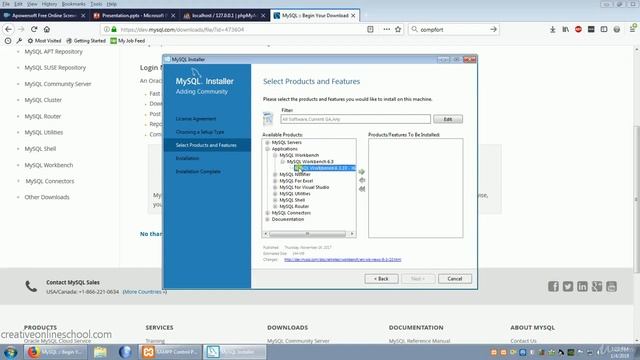Screen dimensions: 640x360
Task: Submit search with the arrow in search box
Action: click(x=493, y=29)
